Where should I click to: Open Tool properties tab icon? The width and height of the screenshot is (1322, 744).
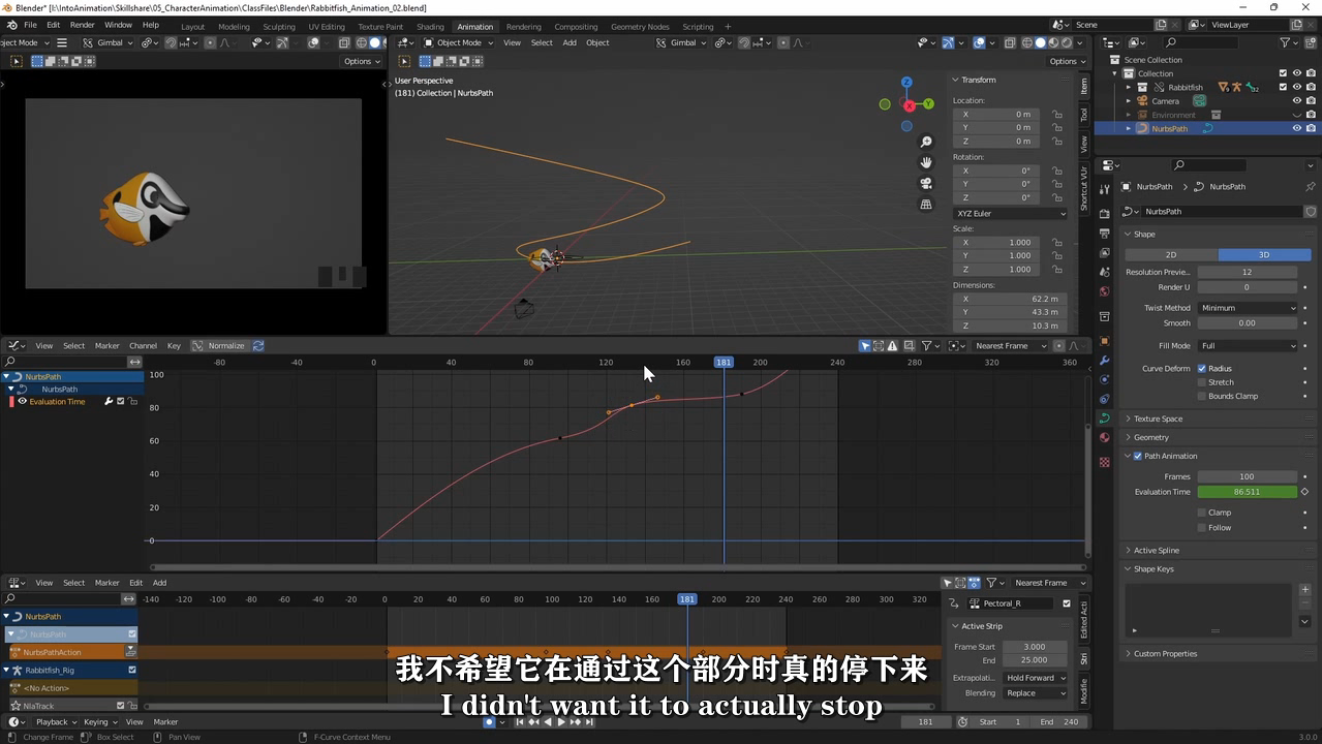click(x=1104, y=189)
